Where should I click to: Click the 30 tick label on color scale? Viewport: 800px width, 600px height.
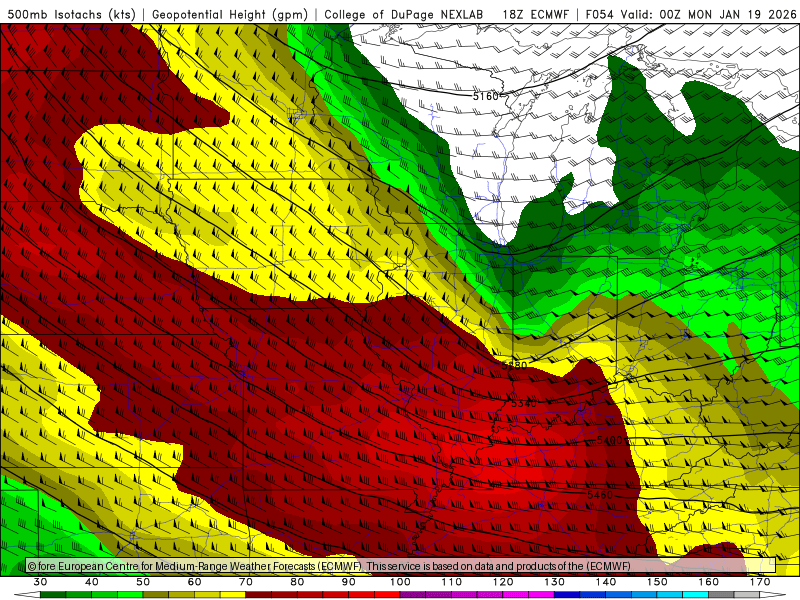coord(40,582)
